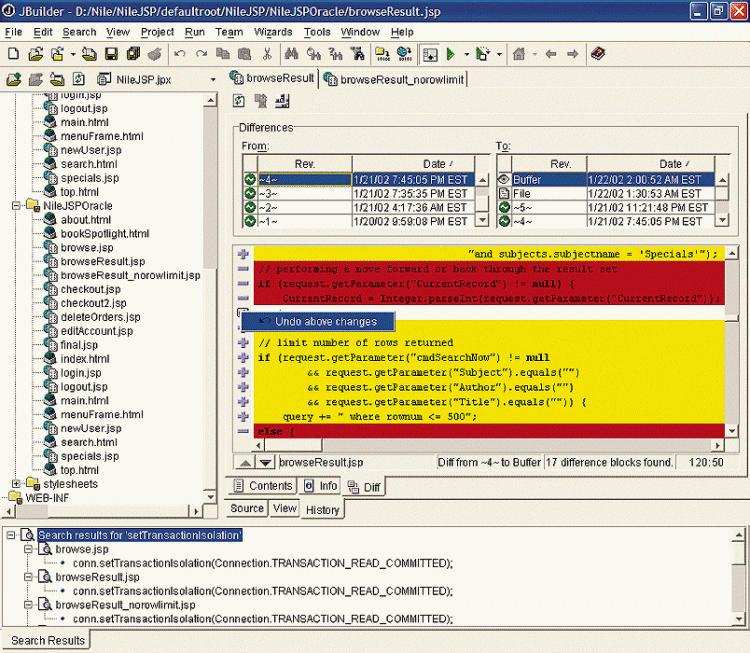Open Help topics book icon
750x653 pixels.
coord(598,54)
